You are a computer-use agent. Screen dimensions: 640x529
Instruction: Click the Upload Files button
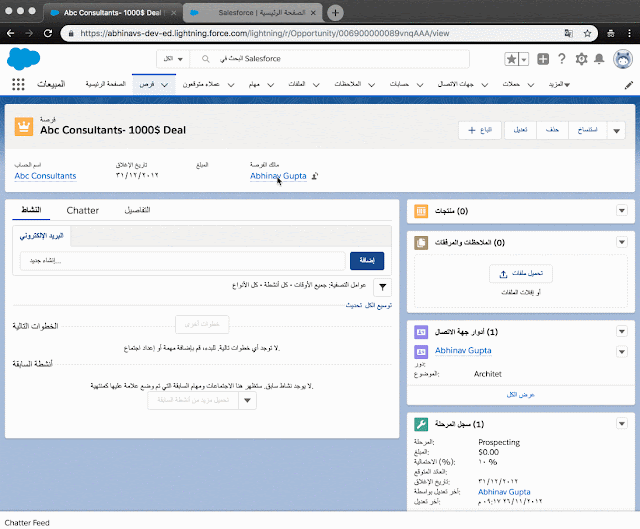(521, 274)
